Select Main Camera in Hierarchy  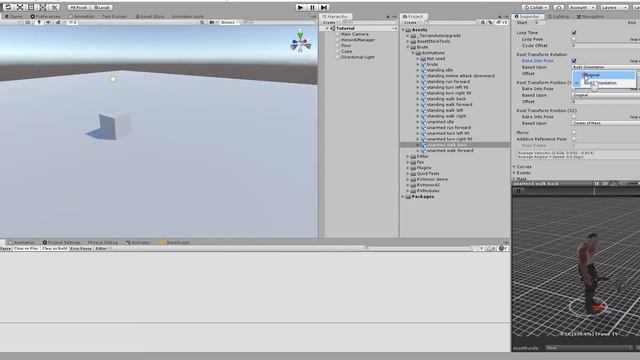354,34
